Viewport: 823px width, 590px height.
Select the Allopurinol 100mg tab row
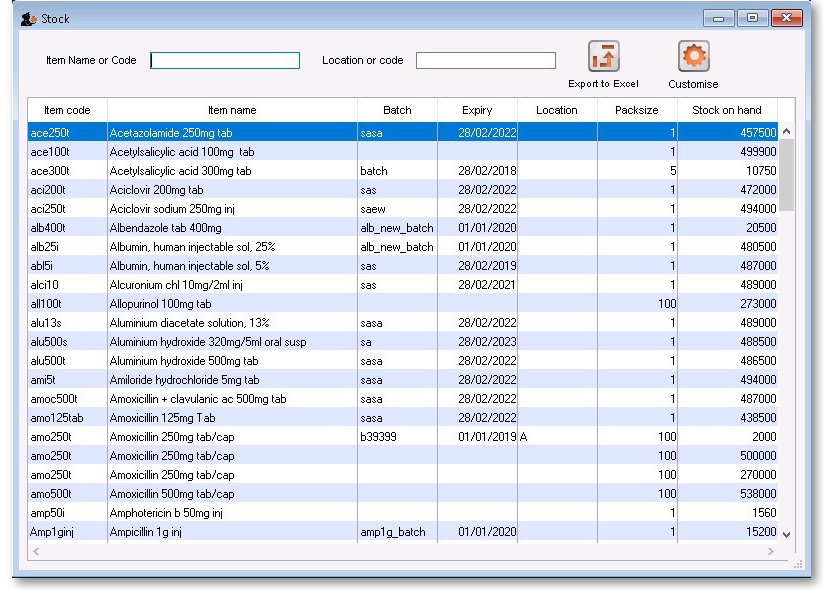coord(232,304)
